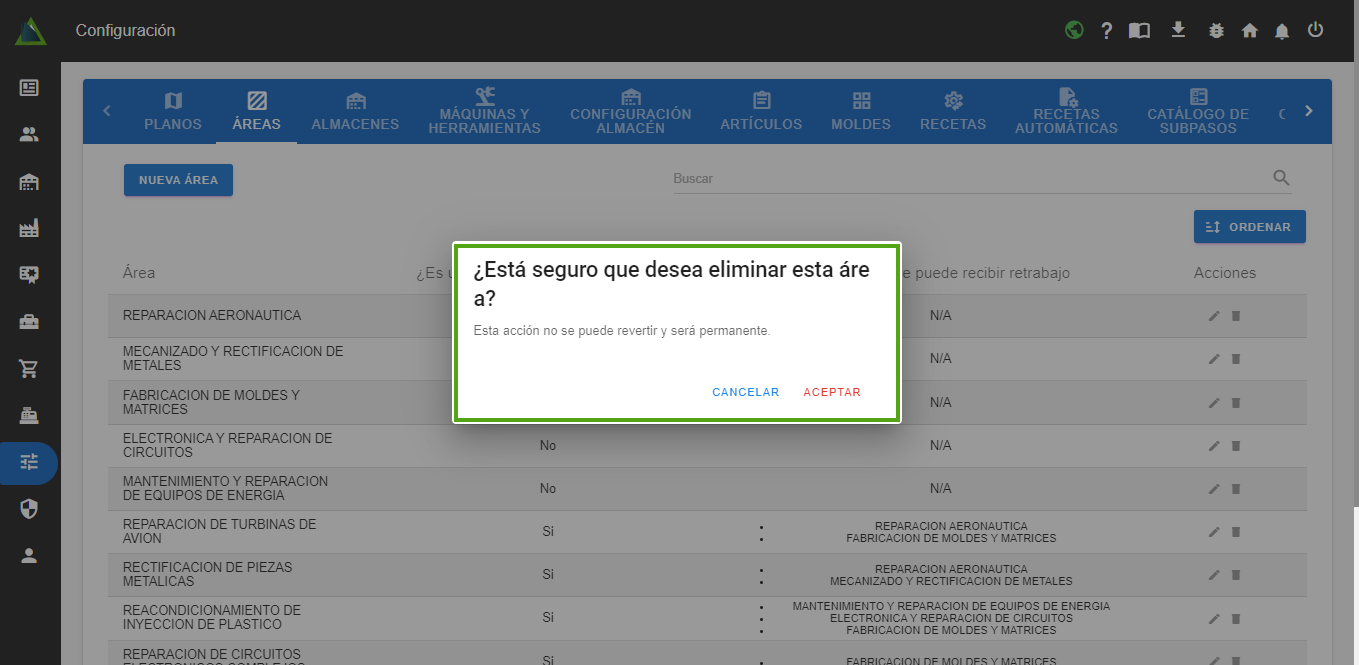Confirm deletion with ACEPTAR
This screenshot has height=665, width=1359.
832,392
